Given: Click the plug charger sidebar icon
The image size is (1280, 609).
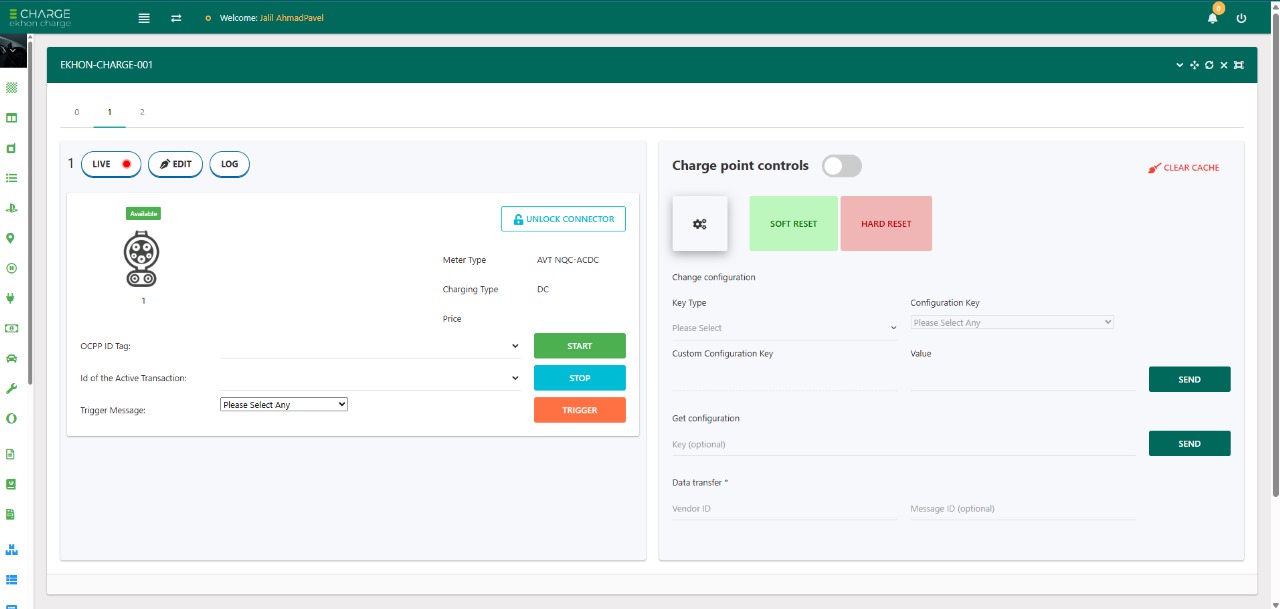Looking at the screenshot, I should 11,298.
